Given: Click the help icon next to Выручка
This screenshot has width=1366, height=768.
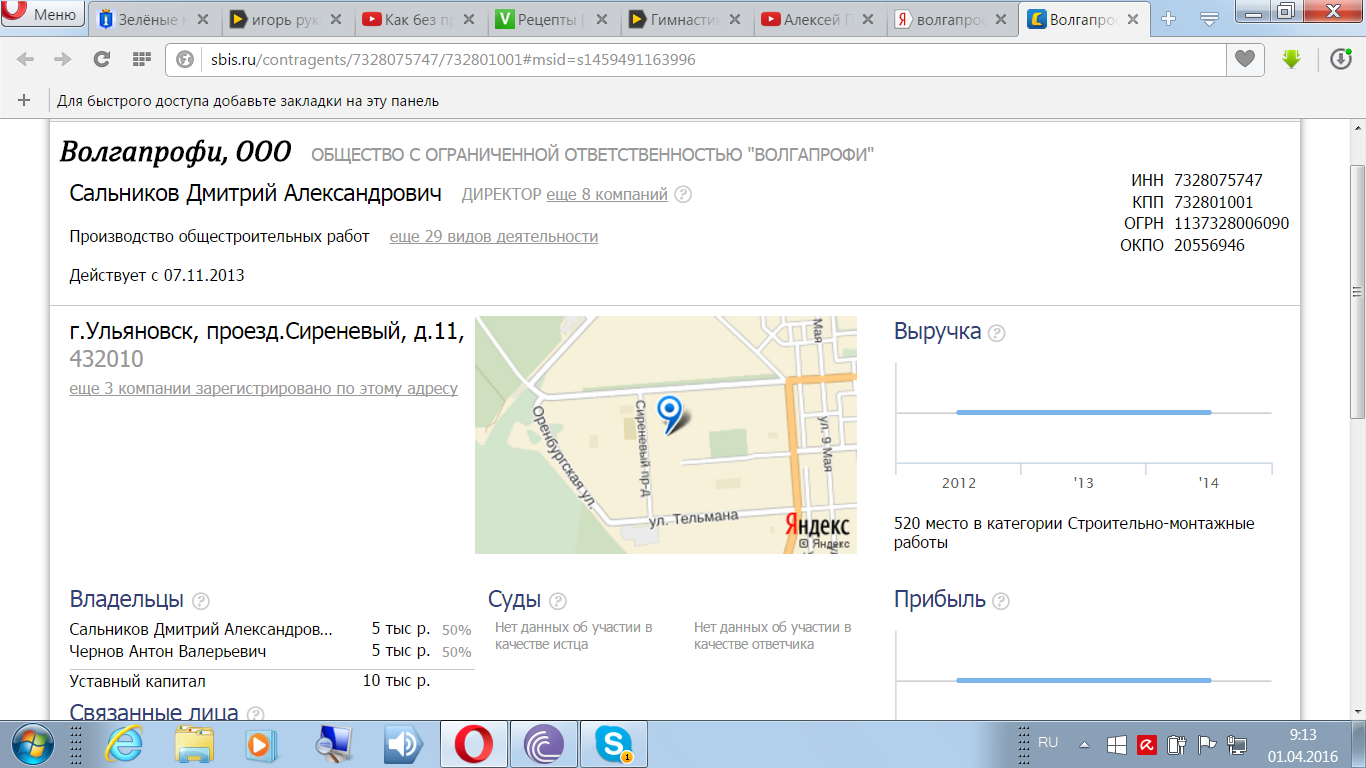Looking at the screenshot, I should coord(996,333).
